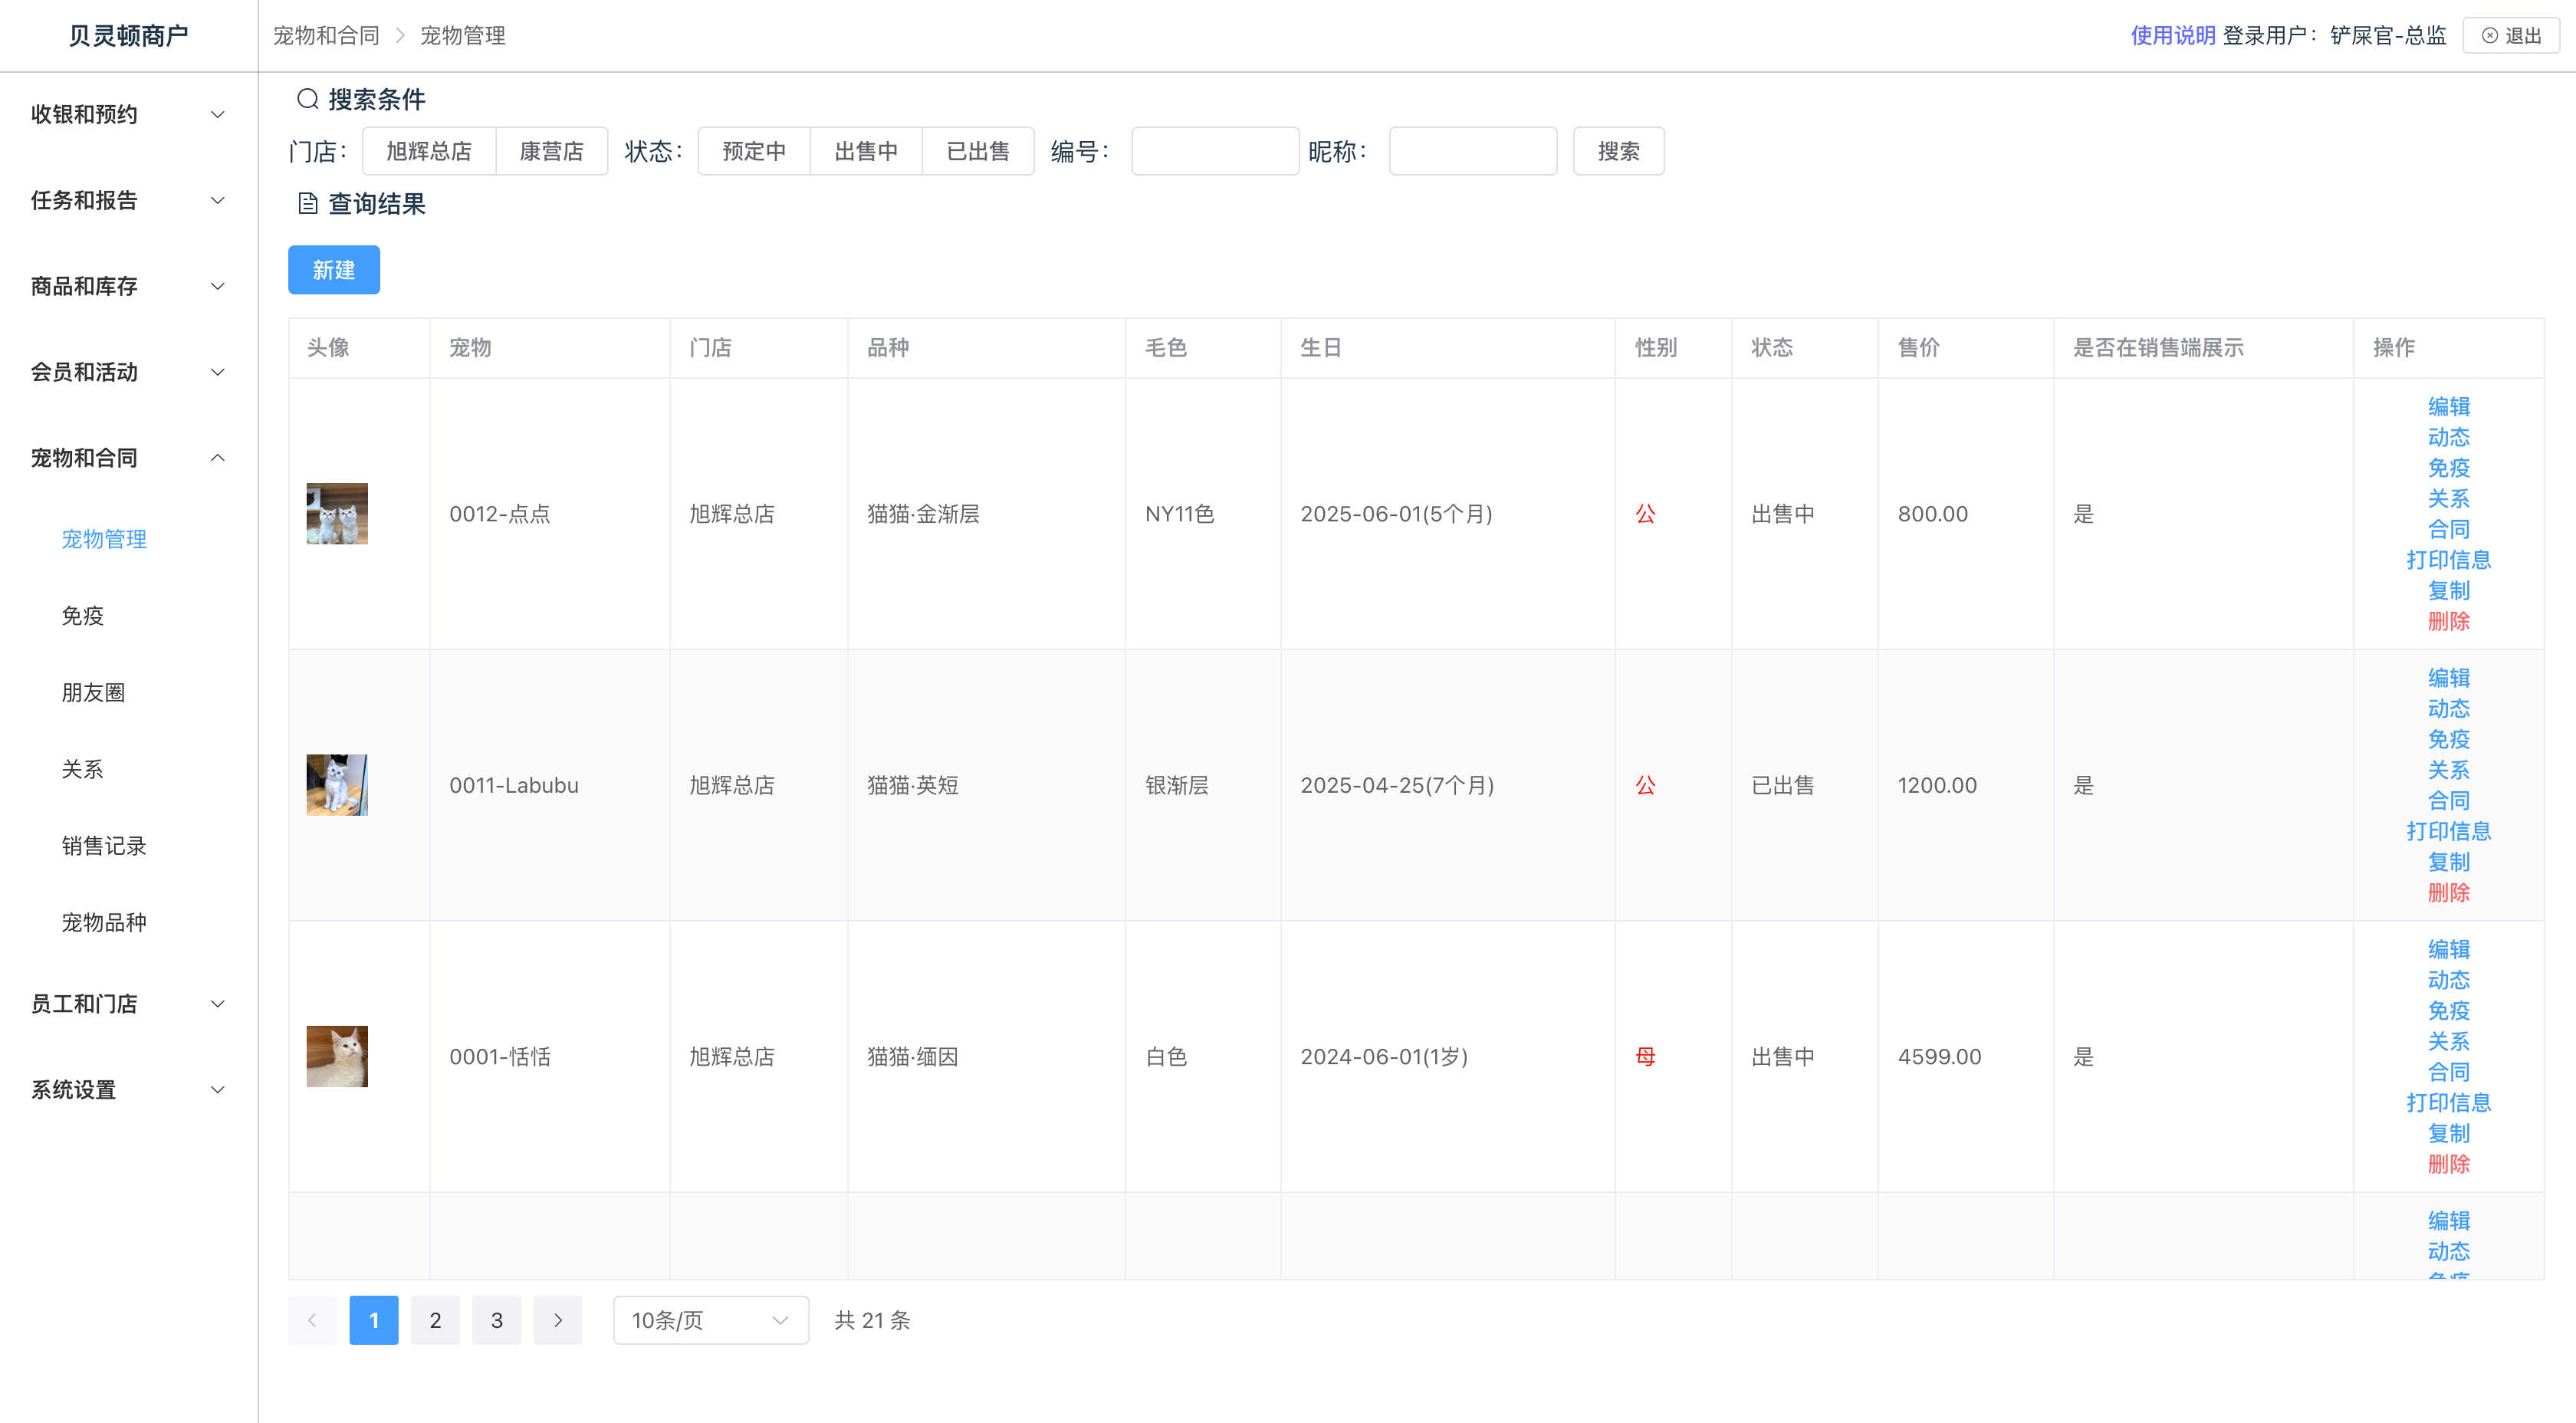
Task: Open 销售记录 in the sidebar
Action: click(x=104, y=846)
